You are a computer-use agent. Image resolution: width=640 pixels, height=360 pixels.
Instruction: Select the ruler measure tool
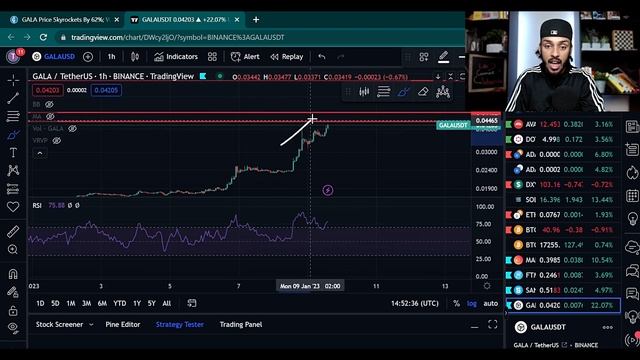[13, 231]
